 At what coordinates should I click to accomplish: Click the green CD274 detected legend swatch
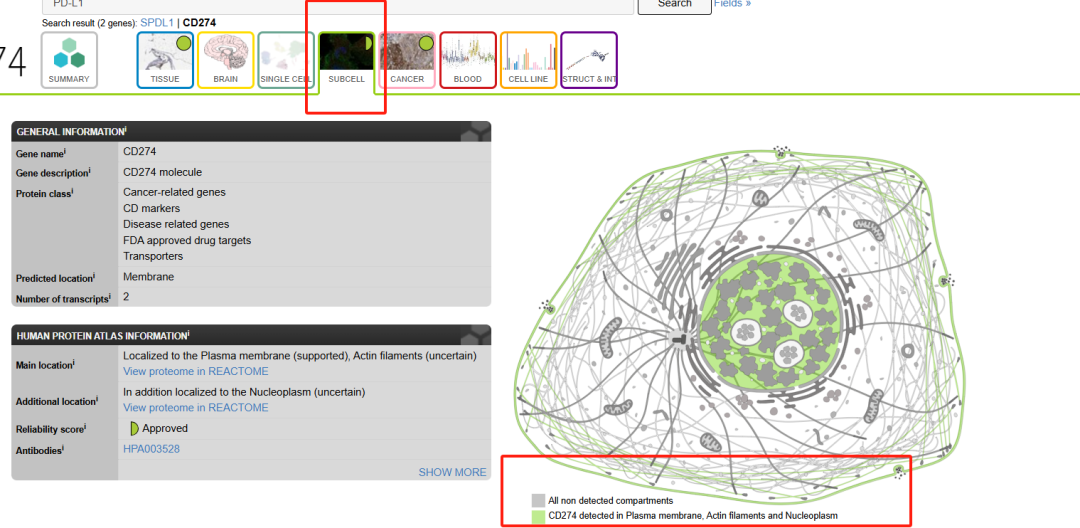click(538, 516)
